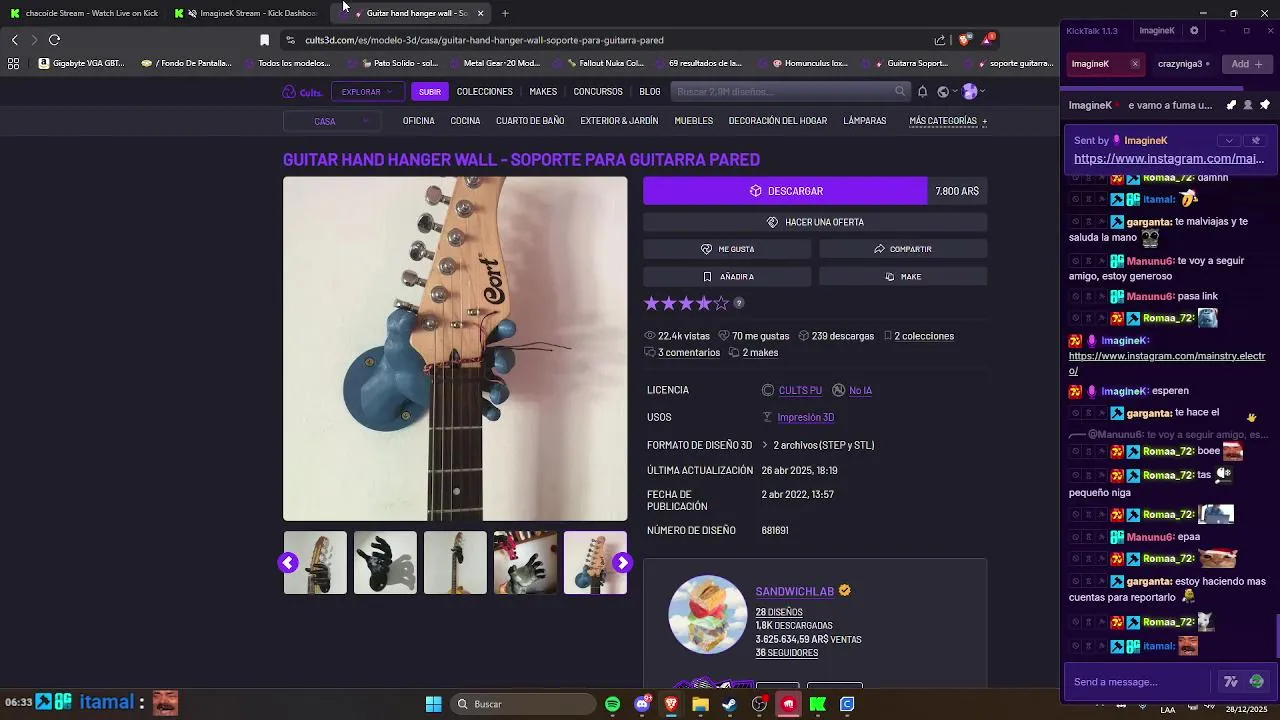
Task: Switch to chacoide Stream browser tab
Action: click(x=84, y=13)
